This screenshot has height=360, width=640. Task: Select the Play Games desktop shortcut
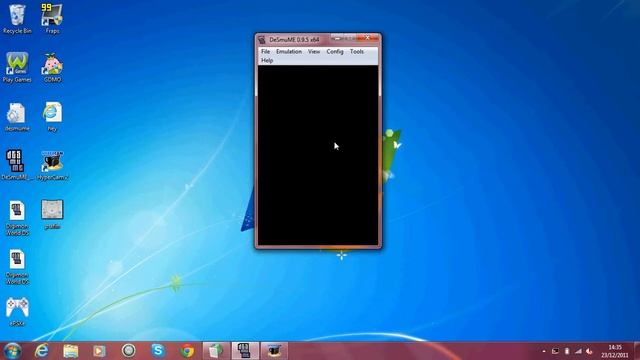click(17, 68)
